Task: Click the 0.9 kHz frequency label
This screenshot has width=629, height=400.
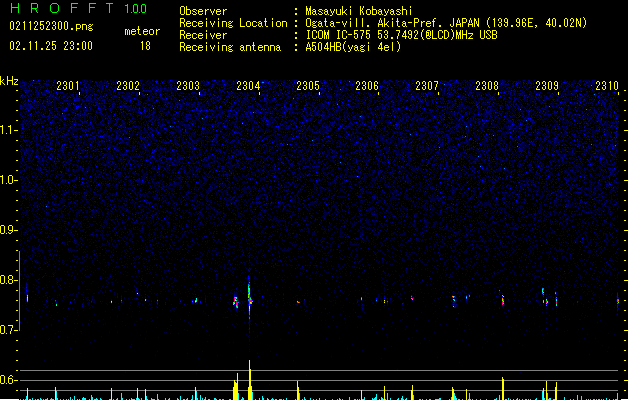Action: pyautogui.click(x=7, y=230)
